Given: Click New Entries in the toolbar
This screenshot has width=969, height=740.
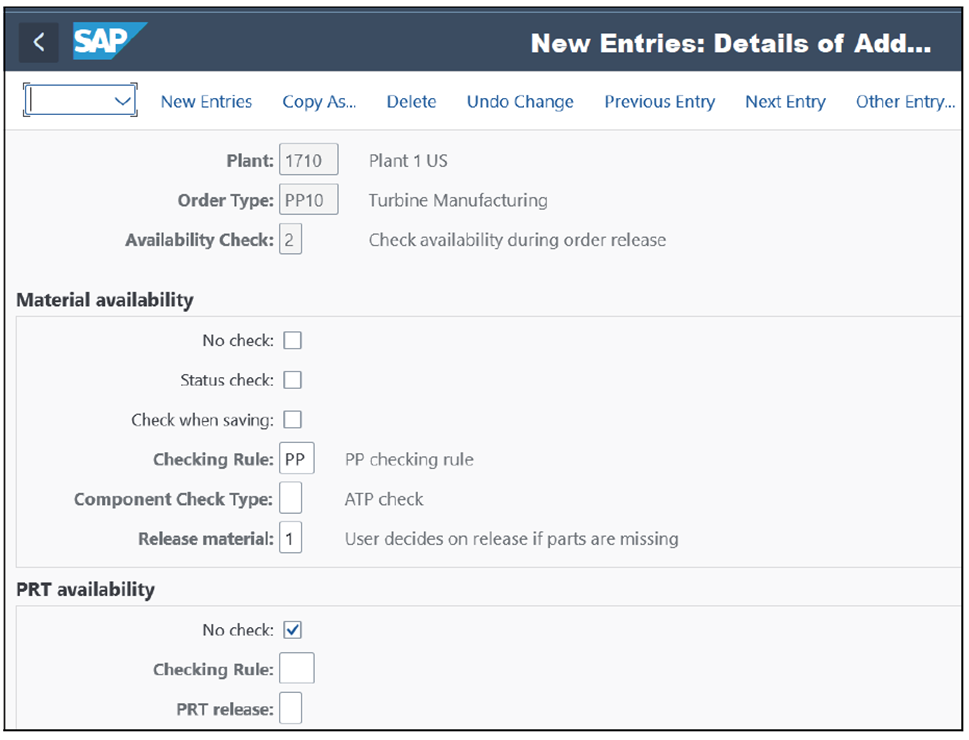Looking at the screenshot, I should click(x=206, y=101).
